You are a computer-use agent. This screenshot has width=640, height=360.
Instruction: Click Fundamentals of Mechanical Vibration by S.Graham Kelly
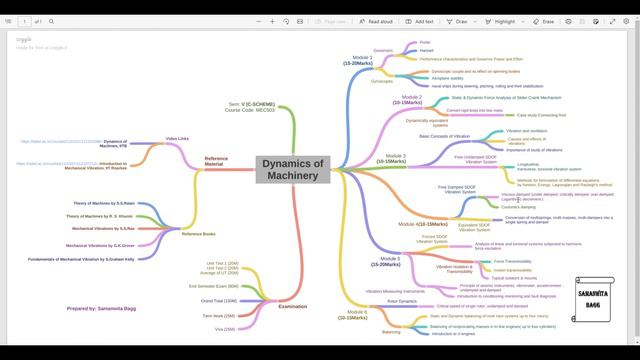tap(81, 259)
